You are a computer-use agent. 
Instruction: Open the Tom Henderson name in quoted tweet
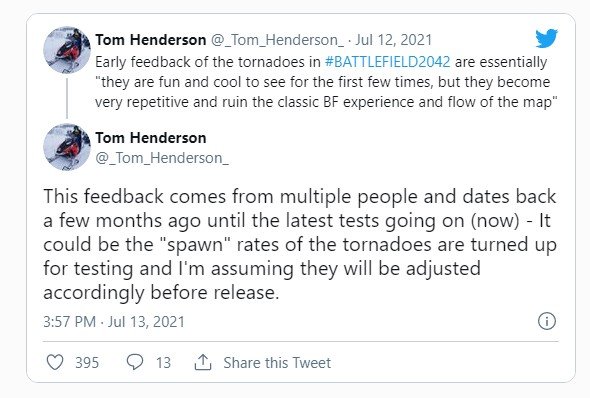[151, 39]
